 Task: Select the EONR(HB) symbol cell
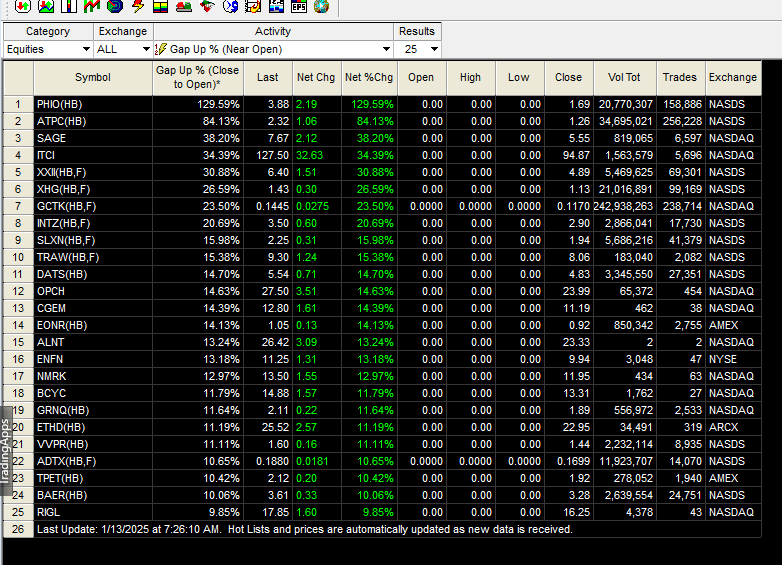(x=93, y=325)
